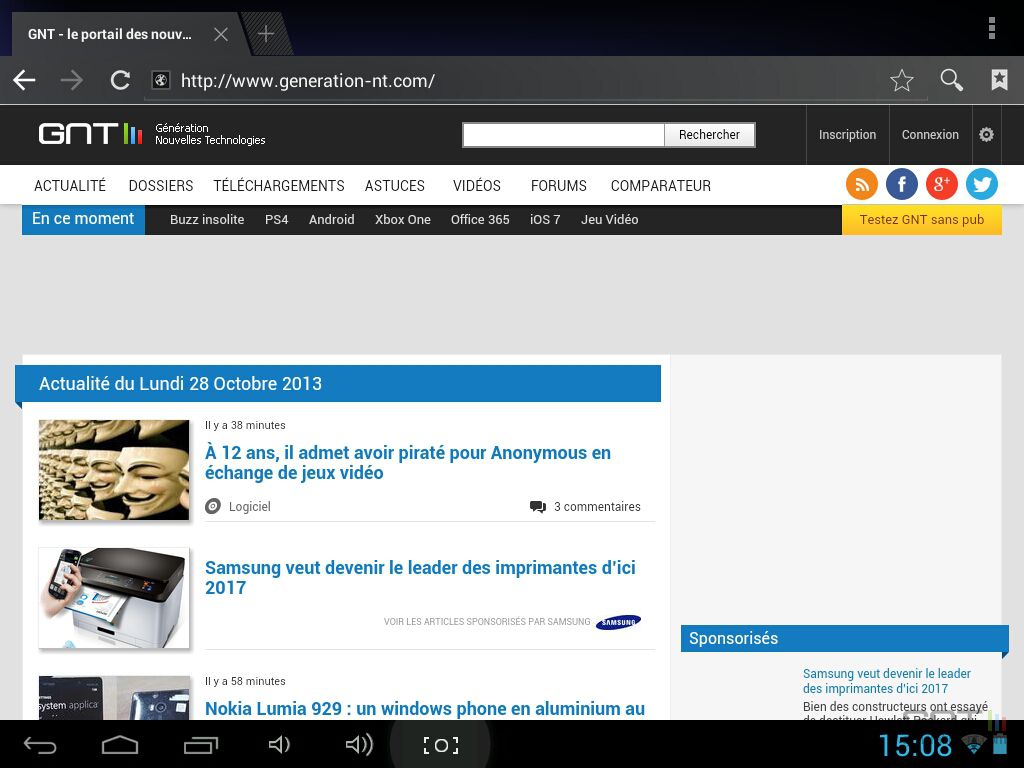This screenshot has width=1024, height=768.
Task: Tap the volume down icon
Action: (279, 744)
